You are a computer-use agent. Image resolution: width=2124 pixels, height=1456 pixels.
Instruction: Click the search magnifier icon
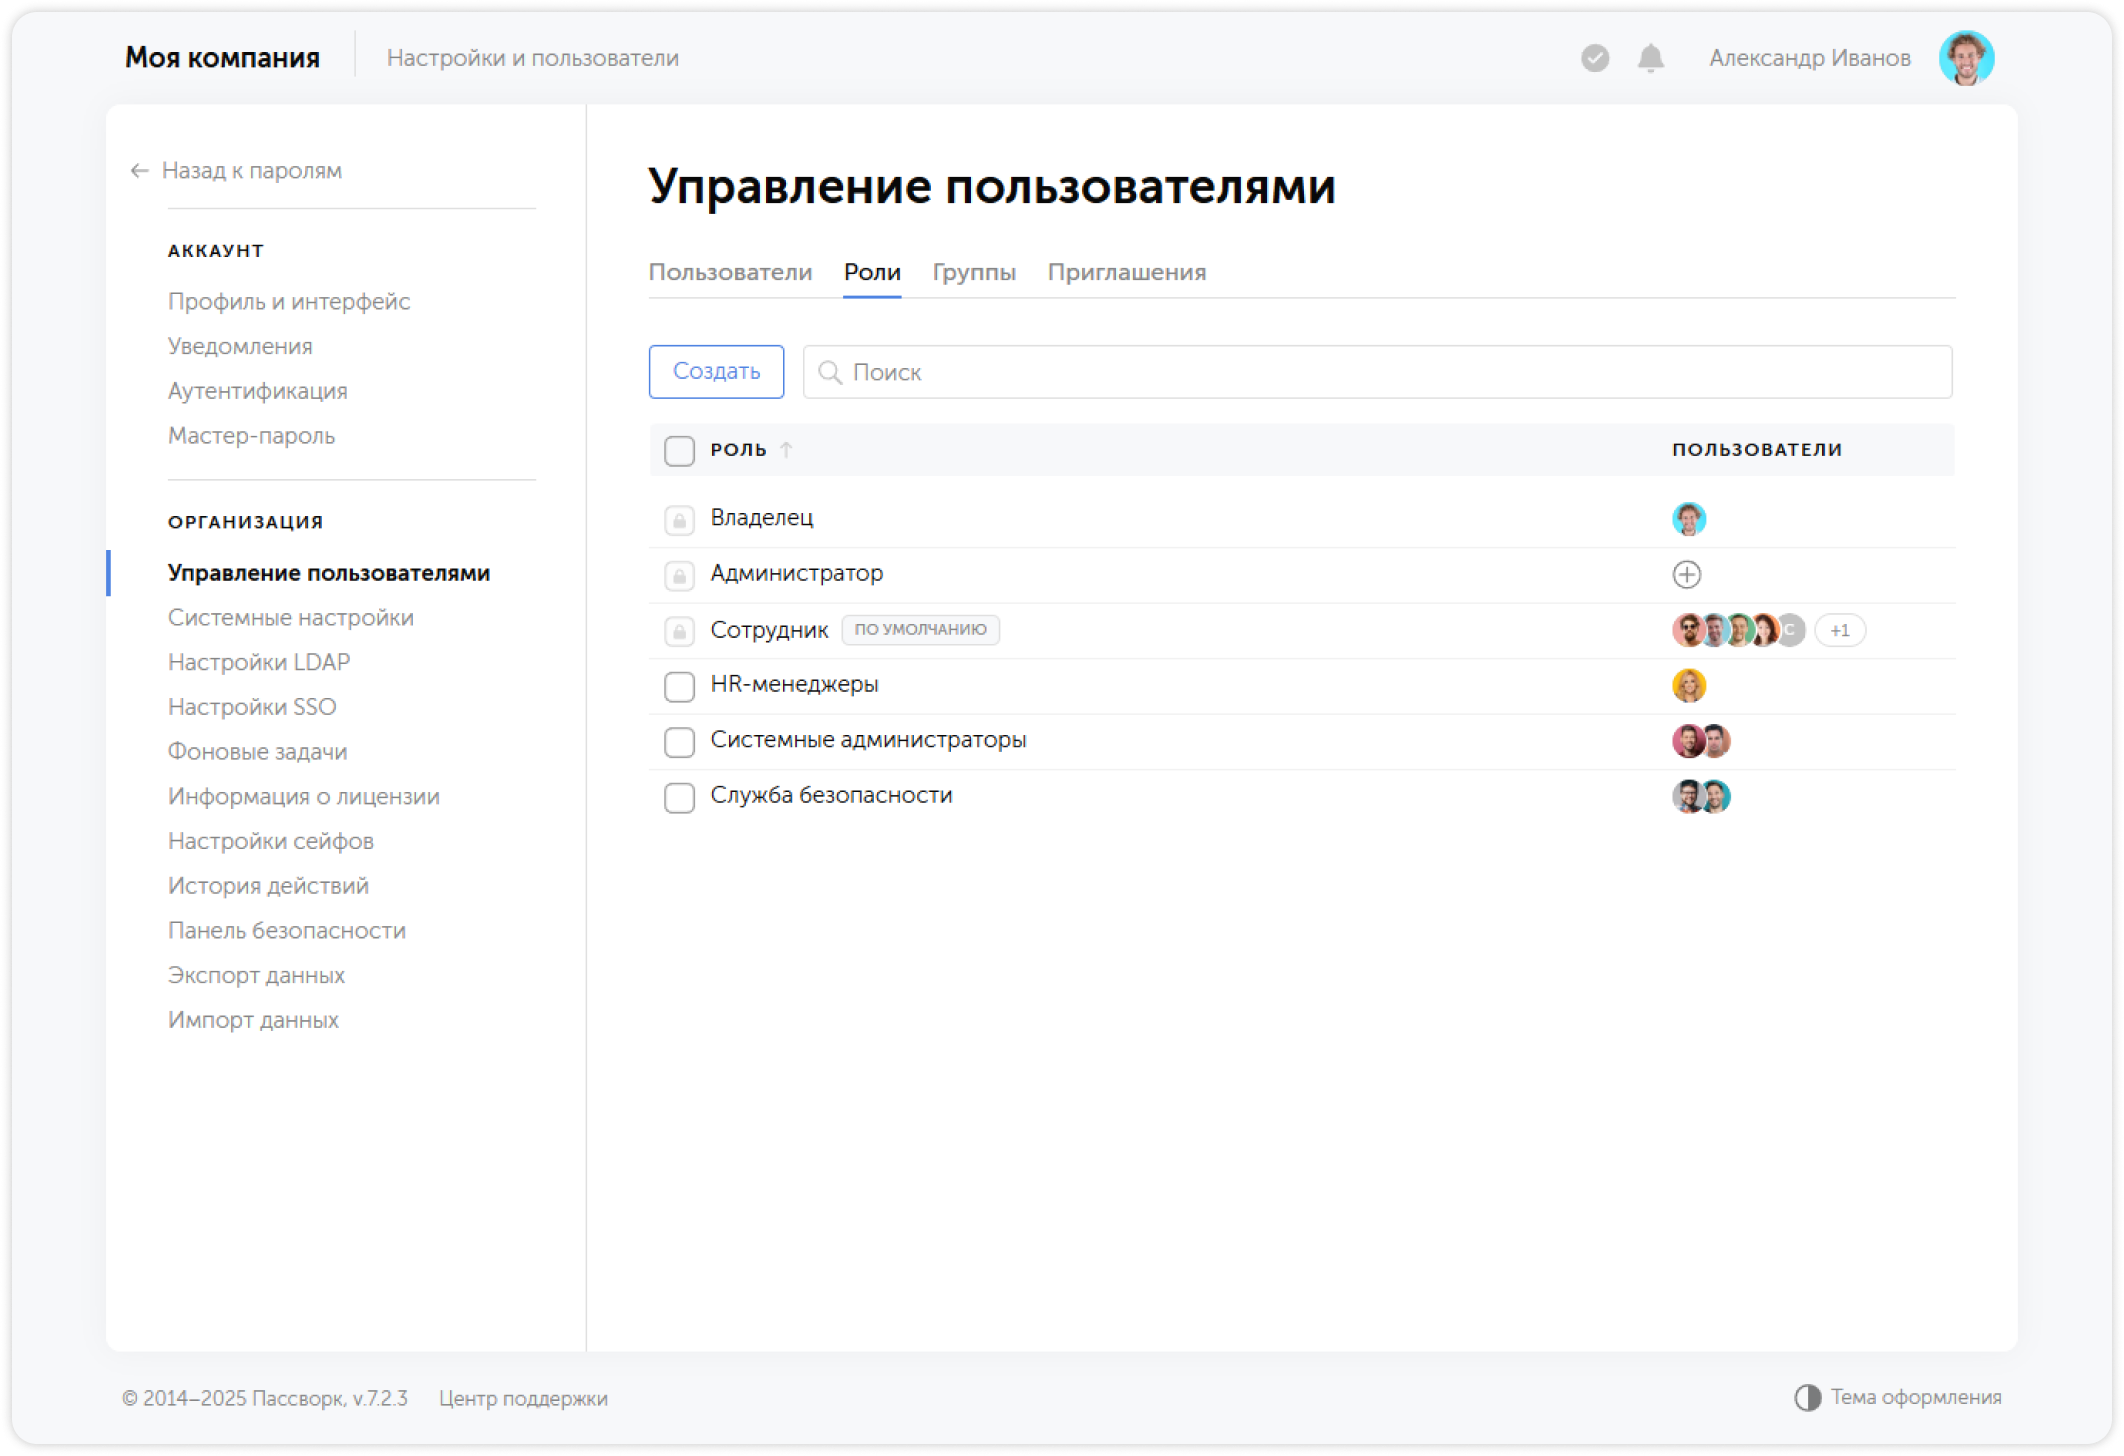pyautogui.click(x=831, y=372)
